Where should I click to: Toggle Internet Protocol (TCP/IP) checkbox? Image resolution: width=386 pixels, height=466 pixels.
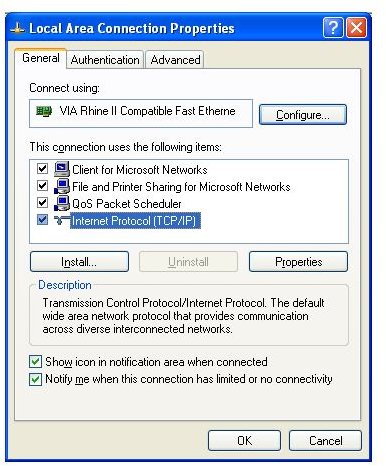coord(42,220)
